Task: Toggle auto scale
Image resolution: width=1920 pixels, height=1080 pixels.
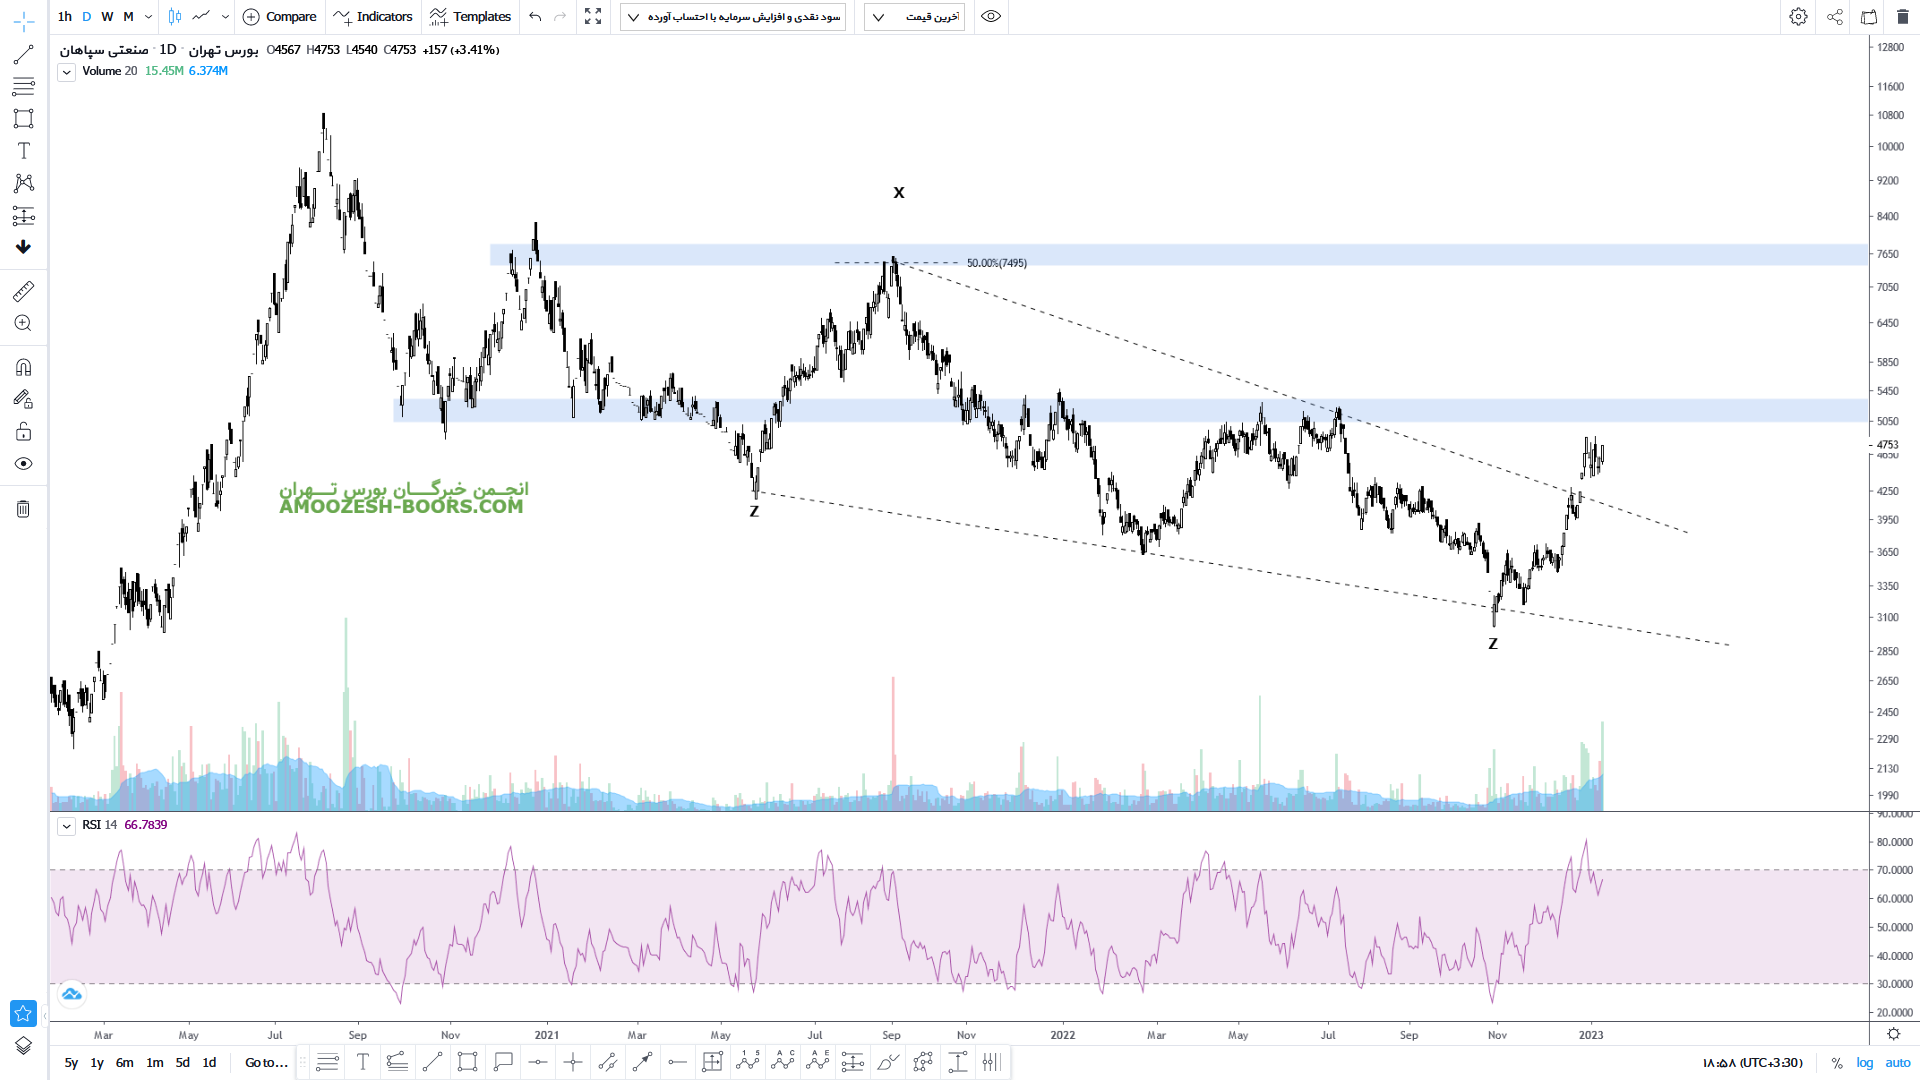Action: click(1898, 1062)
